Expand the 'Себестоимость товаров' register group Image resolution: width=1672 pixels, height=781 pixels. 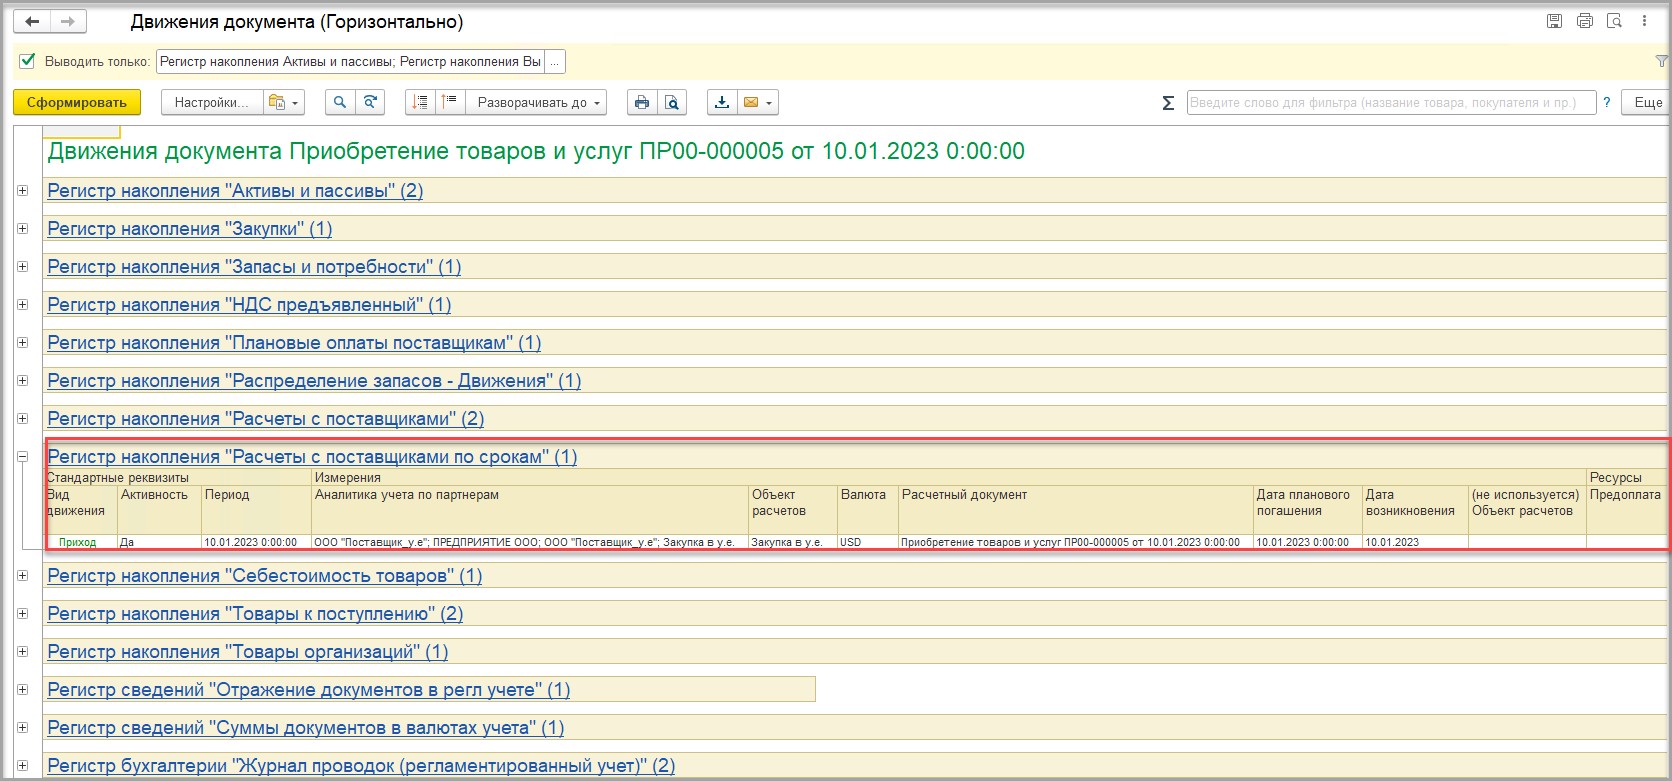click(22, 576)
